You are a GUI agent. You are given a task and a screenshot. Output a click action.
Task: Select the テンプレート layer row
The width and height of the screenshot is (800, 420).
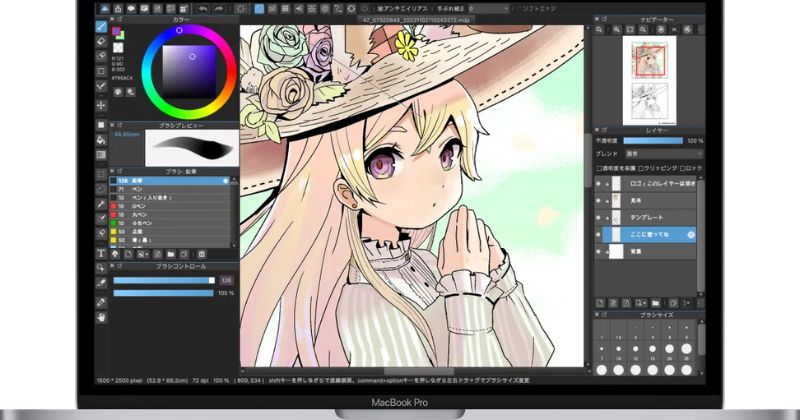click(645, 217)
